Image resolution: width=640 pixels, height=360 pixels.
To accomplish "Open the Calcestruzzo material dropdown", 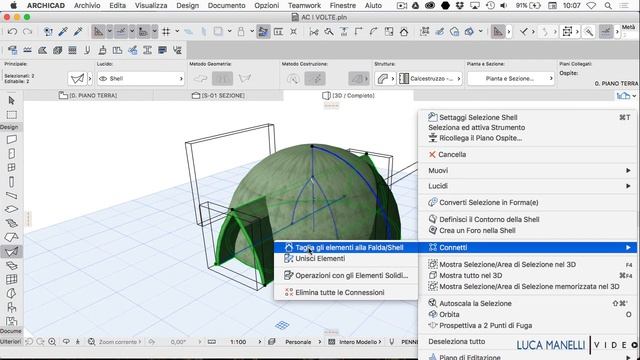I will click(430, 78).
